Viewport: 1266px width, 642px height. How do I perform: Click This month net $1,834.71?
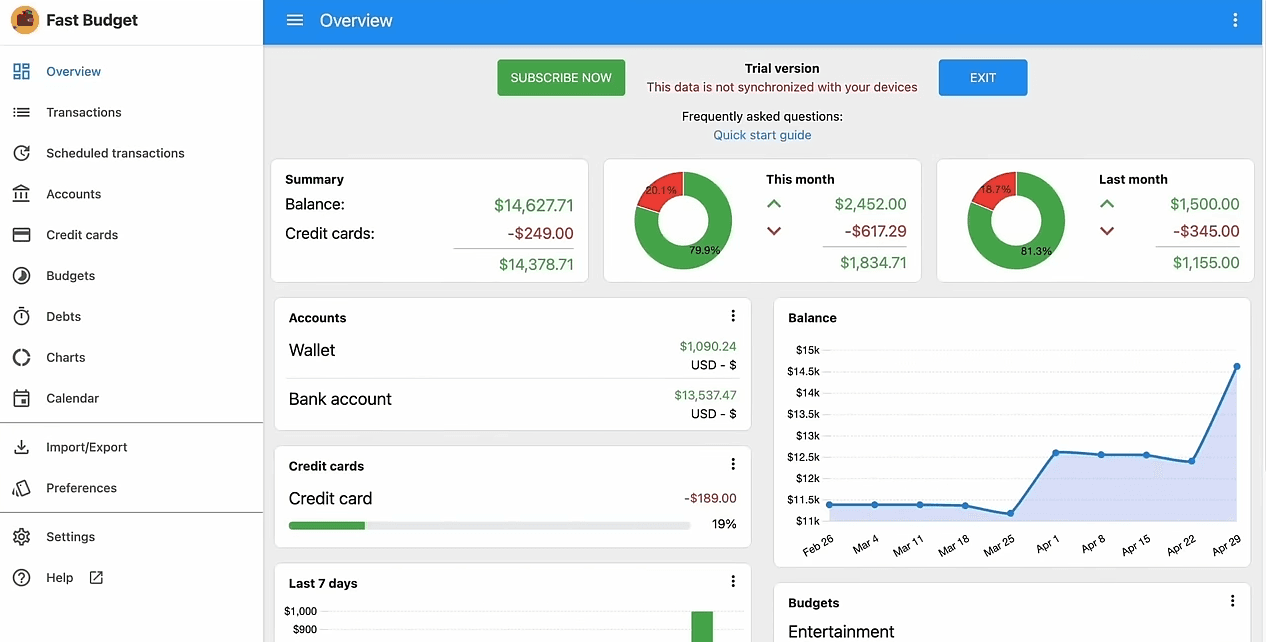(873, 263)
